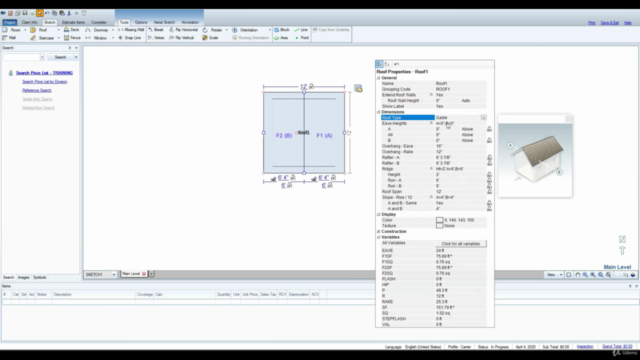Toggle lock on the Rafter - A row
Viewport: 640px width, 360px height.
489,157
